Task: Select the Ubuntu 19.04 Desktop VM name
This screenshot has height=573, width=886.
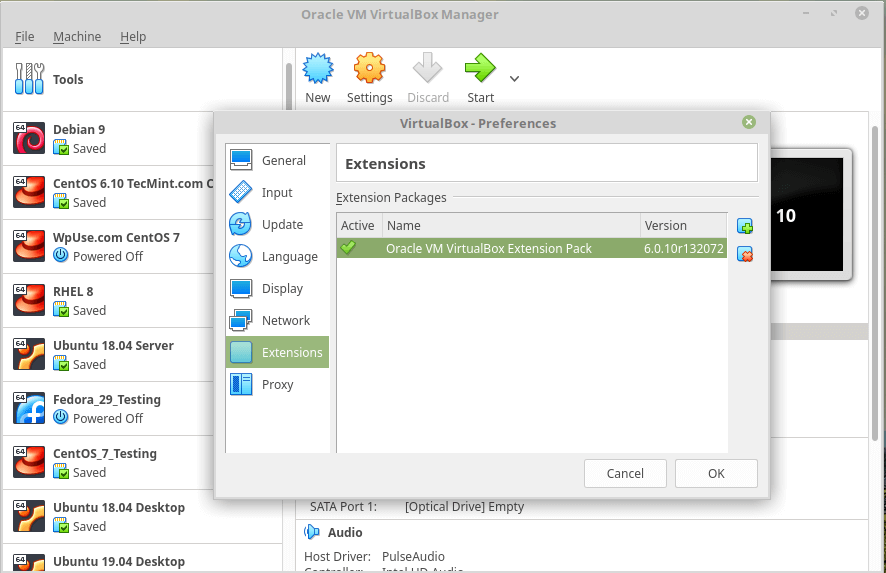Action: pyautogui.click(x=119, y=561)
